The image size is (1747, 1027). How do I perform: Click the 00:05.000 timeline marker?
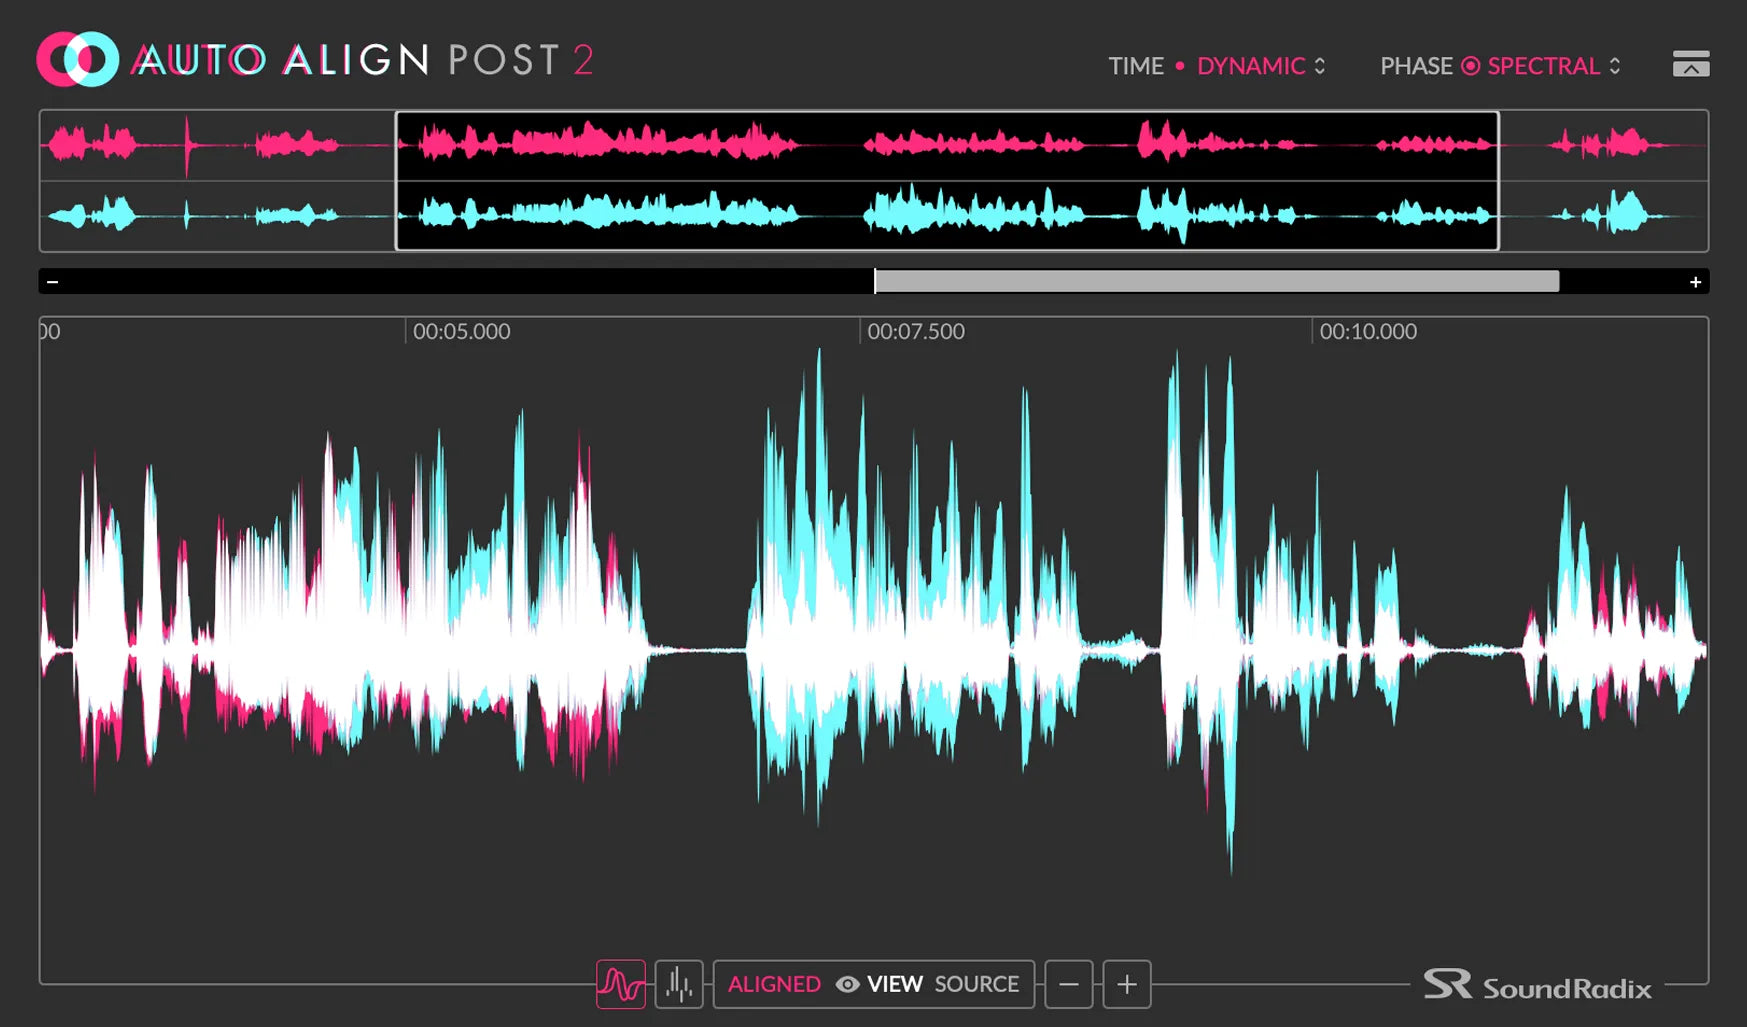461,332
